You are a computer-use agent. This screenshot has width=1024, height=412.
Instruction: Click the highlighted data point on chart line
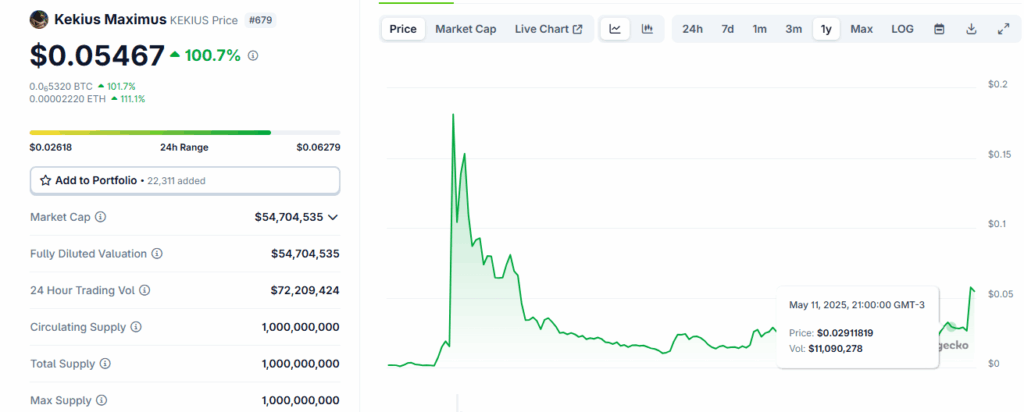point(952,326)
